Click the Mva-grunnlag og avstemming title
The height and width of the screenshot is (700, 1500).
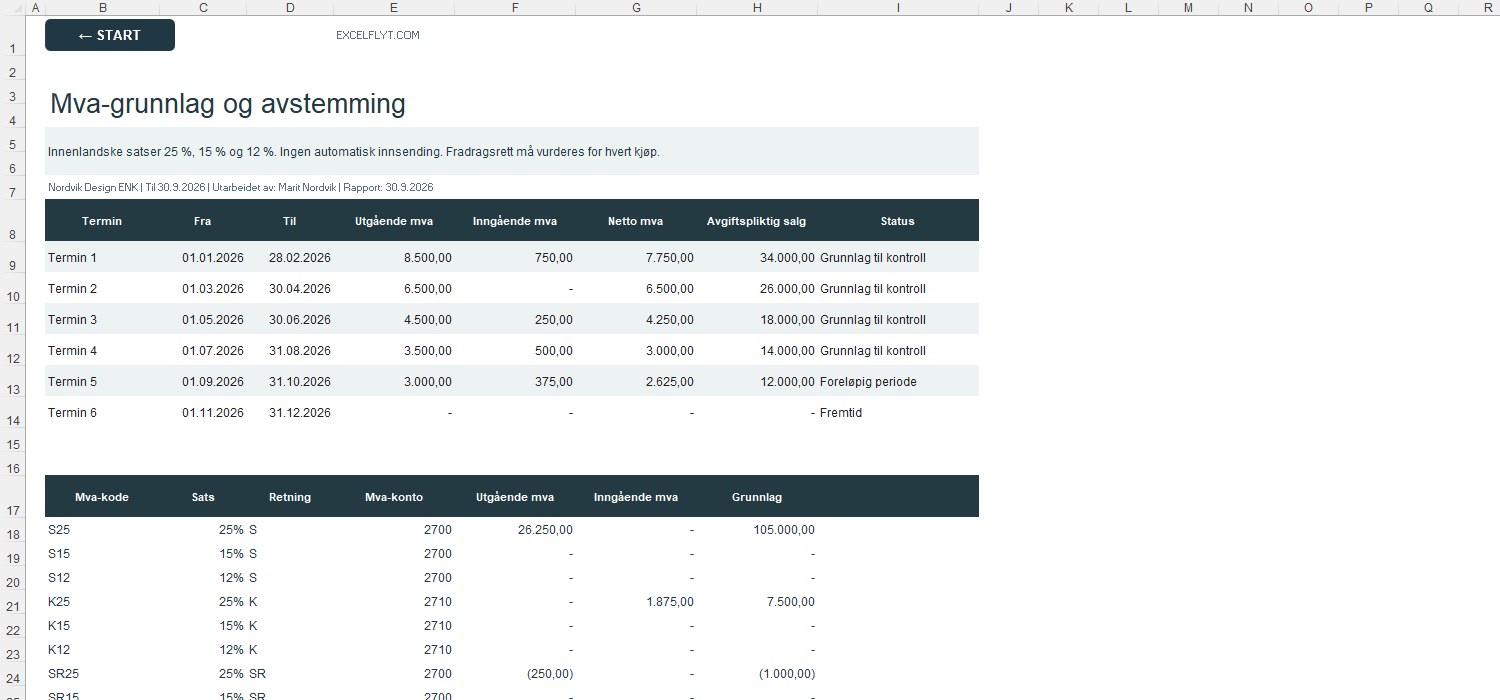coord(228,104)
